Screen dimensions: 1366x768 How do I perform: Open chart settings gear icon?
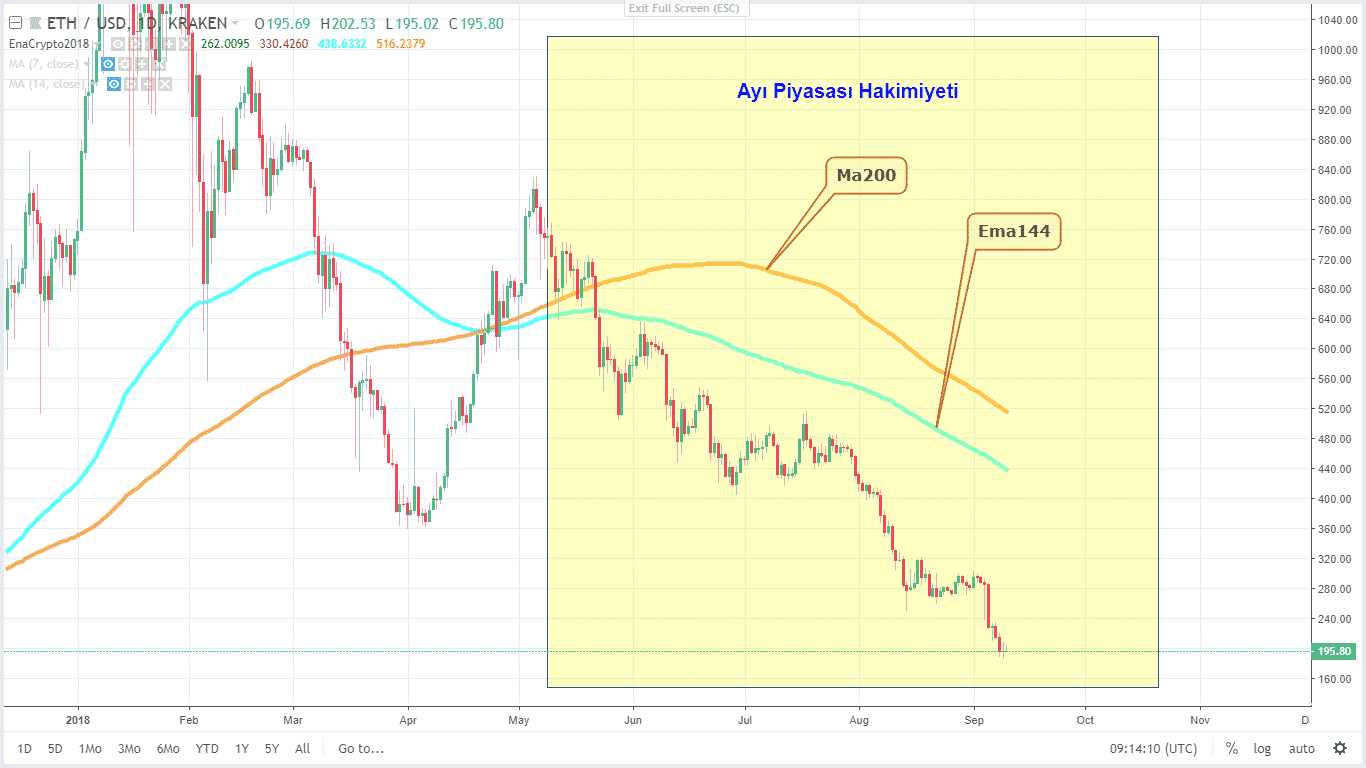1340,748
